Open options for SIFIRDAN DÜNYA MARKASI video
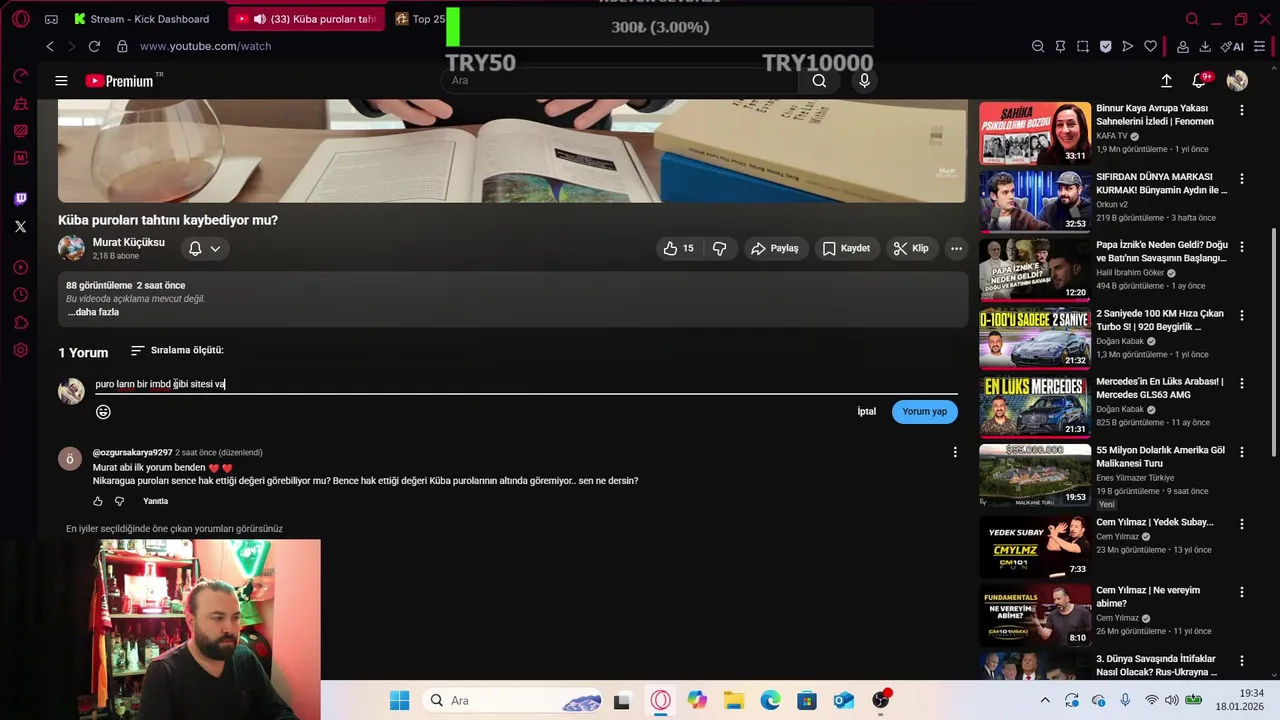 [1242, 179]
